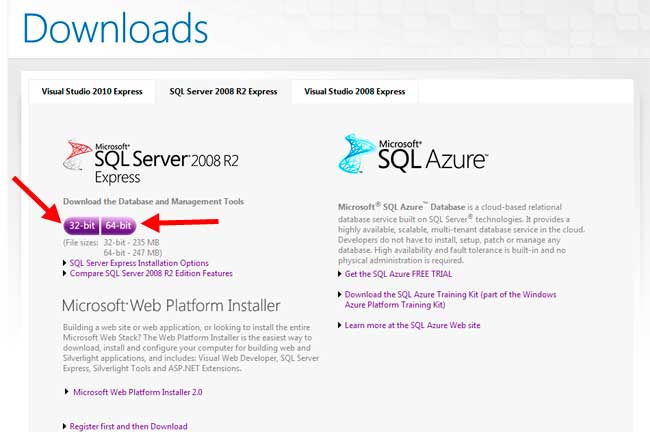
Task: Click the Microsoft SQL Azure Database bold text
Action: tap(401, 207)
